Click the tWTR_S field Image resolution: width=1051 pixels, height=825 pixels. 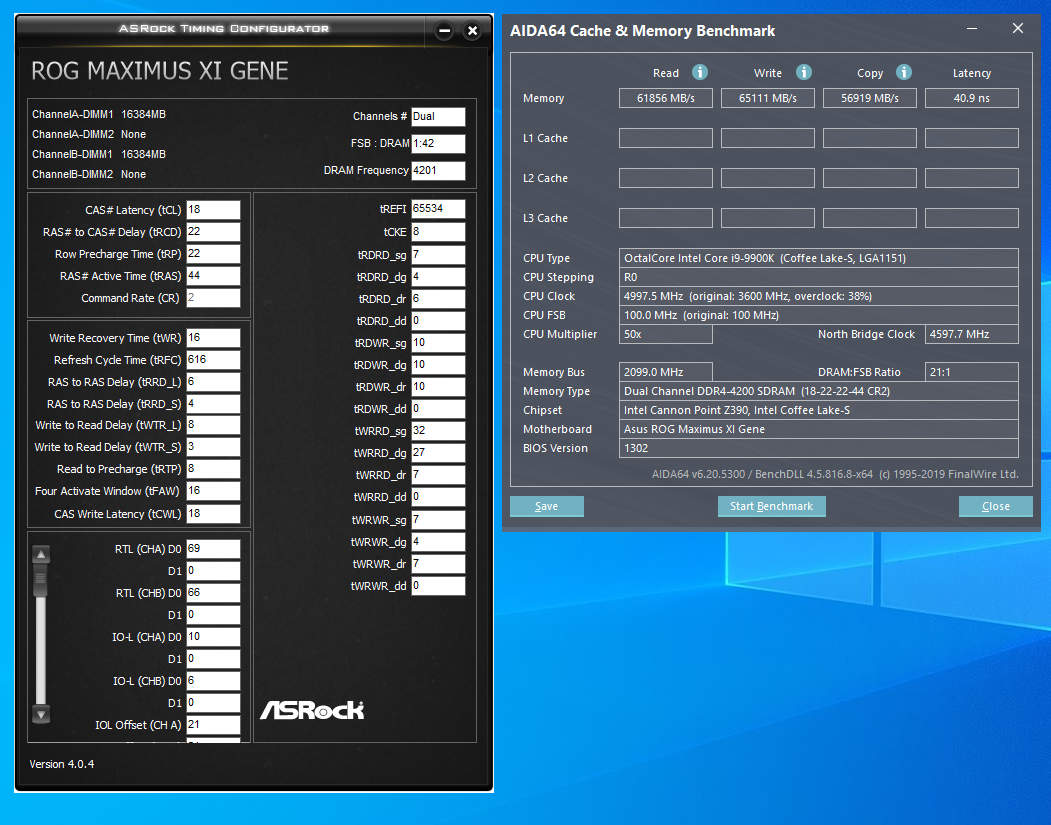[x=213, y=447]
